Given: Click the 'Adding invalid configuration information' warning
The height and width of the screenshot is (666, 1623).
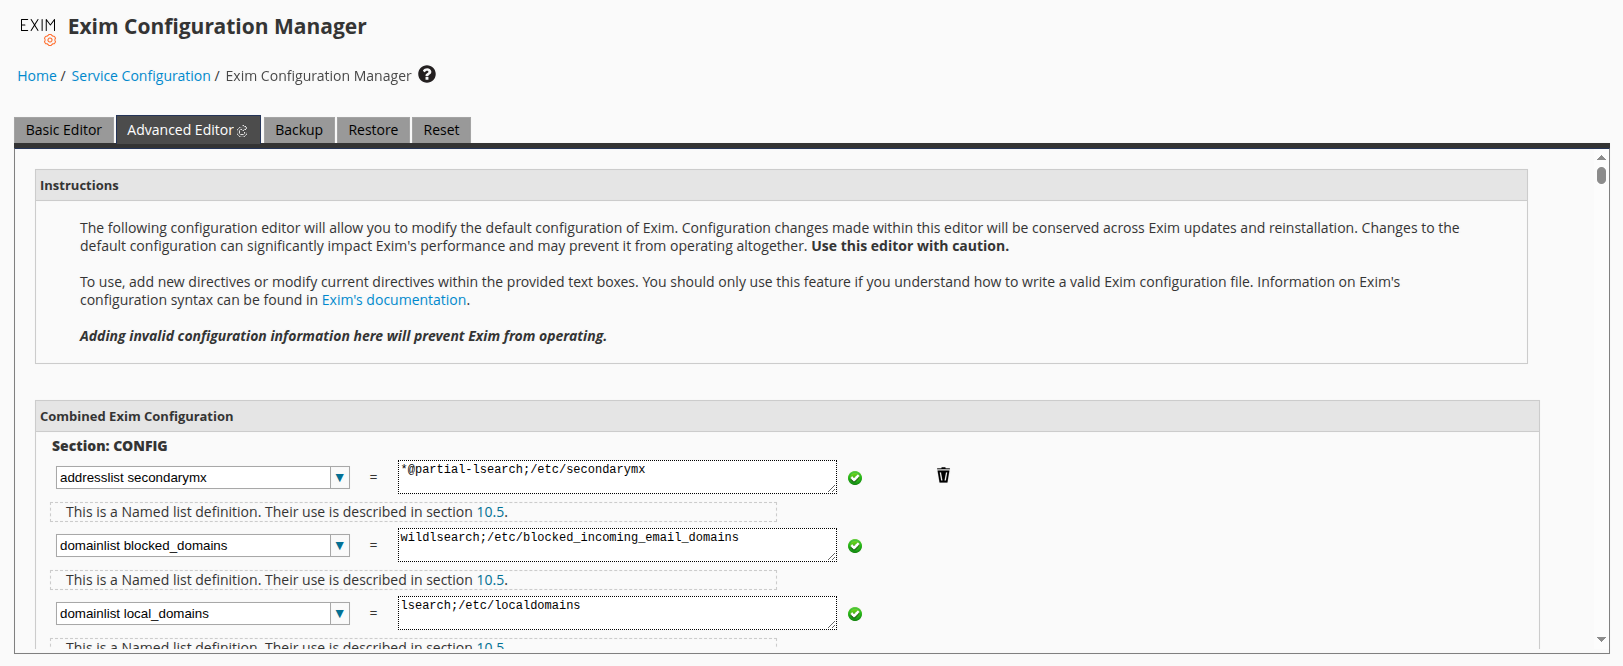Looking at the screenshot, I should point(343,336).
